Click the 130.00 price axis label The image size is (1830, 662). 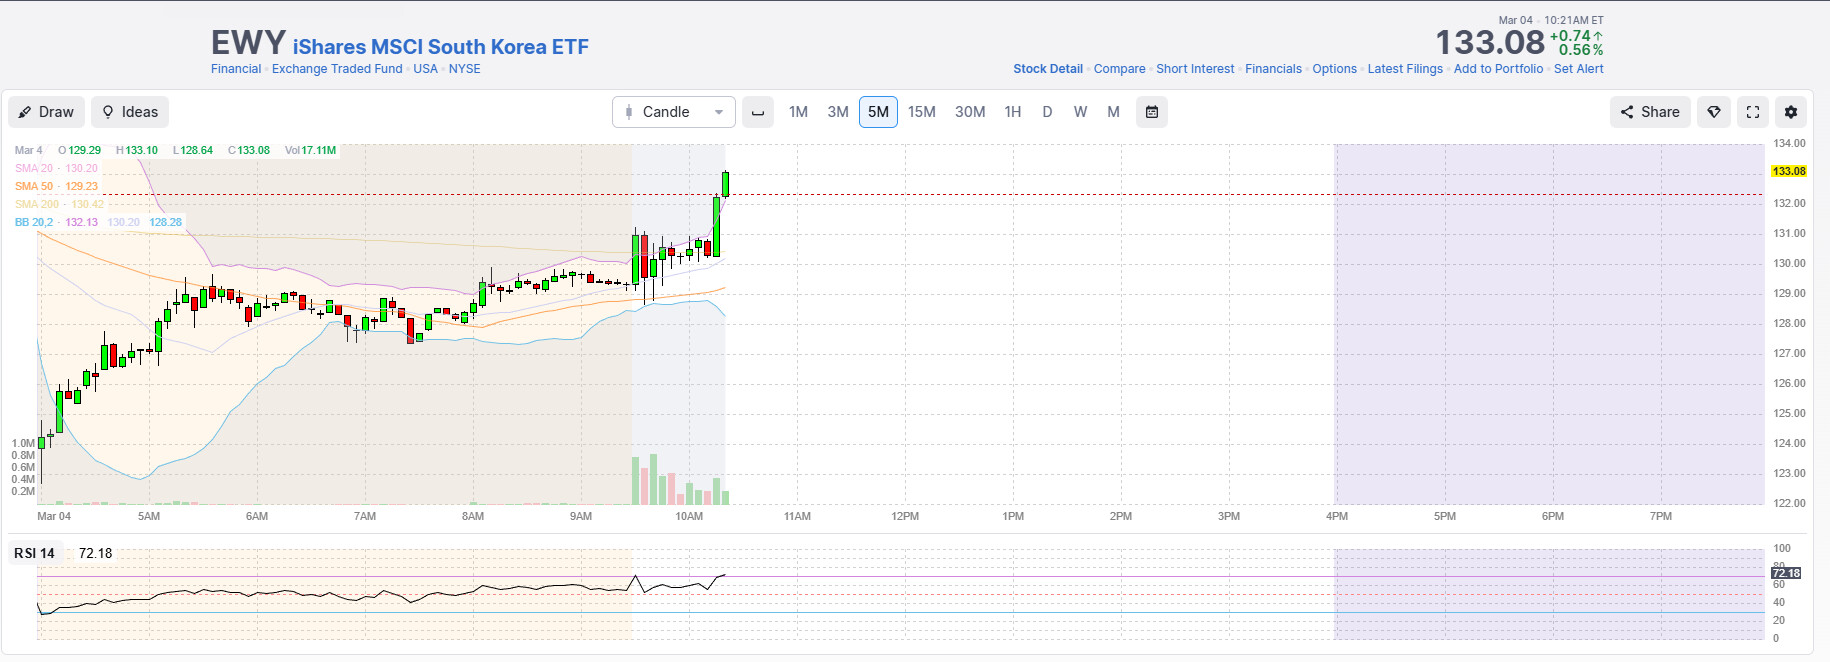click(1789, 263)
